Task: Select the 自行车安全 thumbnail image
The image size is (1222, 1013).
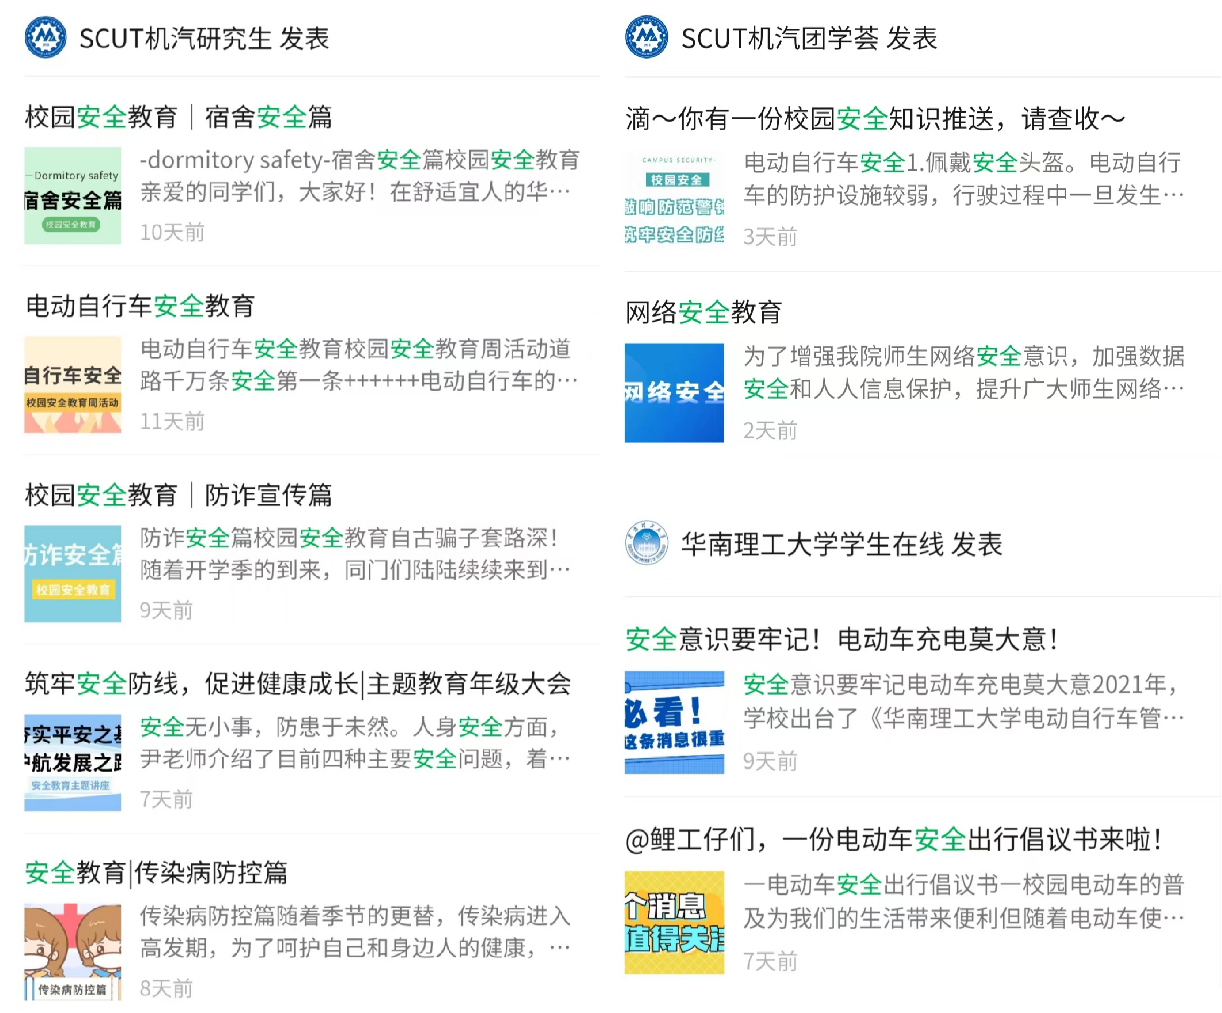Action: point(73,385)
